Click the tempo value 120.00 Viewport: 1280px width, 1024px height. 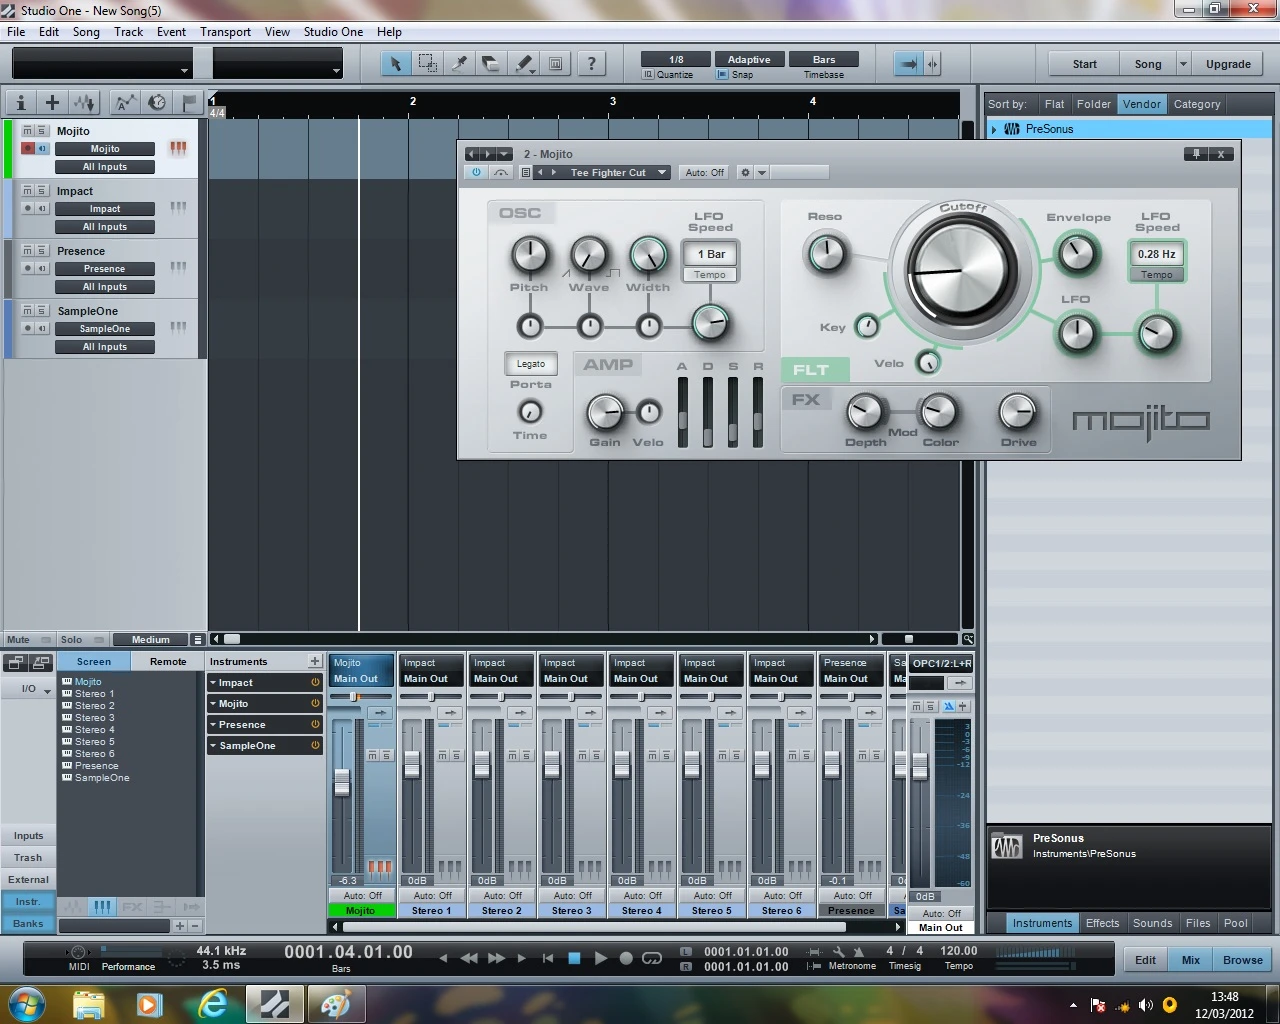click(x=958, y=951)
